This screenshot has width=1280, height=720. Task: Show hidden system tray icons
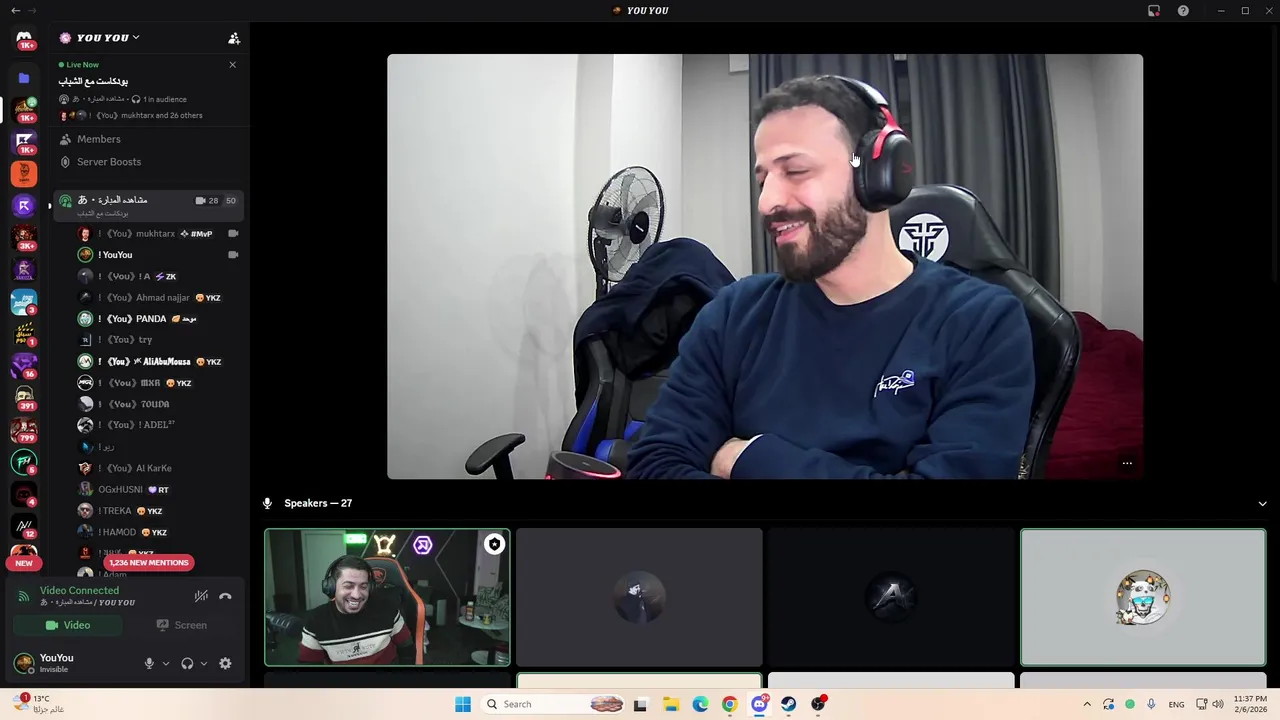1087,704
